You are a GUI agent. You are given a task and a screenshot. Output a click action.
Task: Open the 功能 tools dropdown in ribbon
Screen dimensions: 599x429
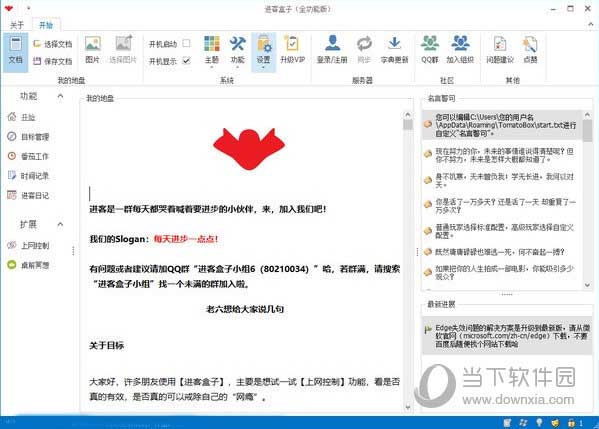click(x=237, y=52)
